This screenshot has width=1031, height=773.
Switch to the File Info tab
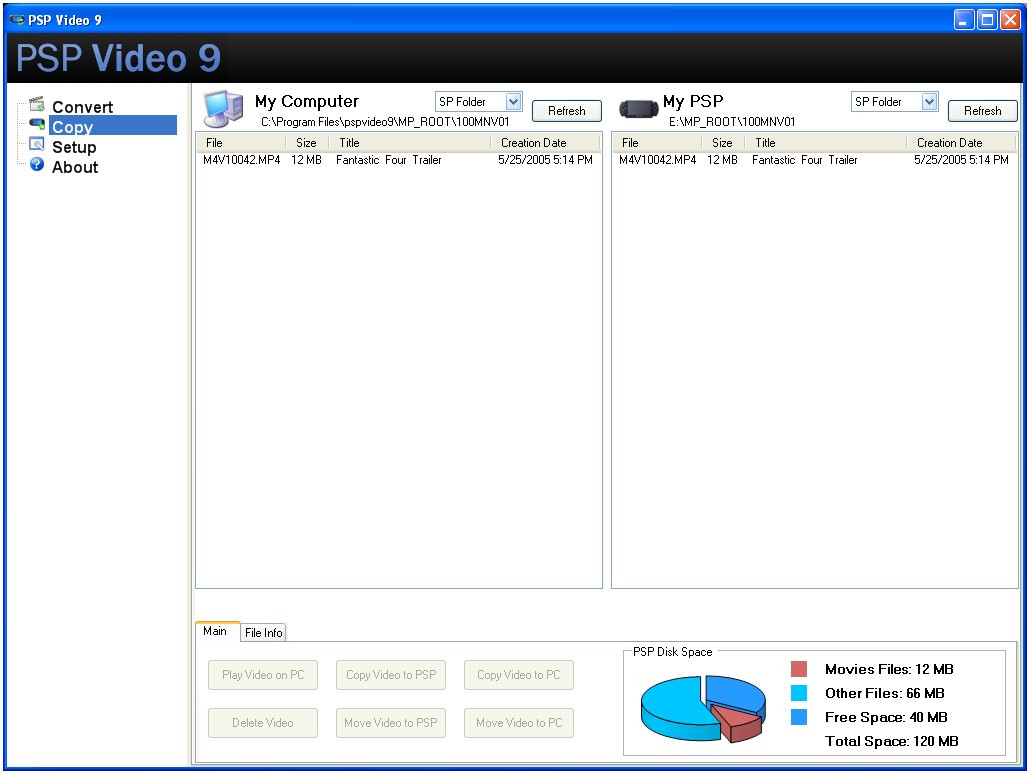(x=263, y=632)
